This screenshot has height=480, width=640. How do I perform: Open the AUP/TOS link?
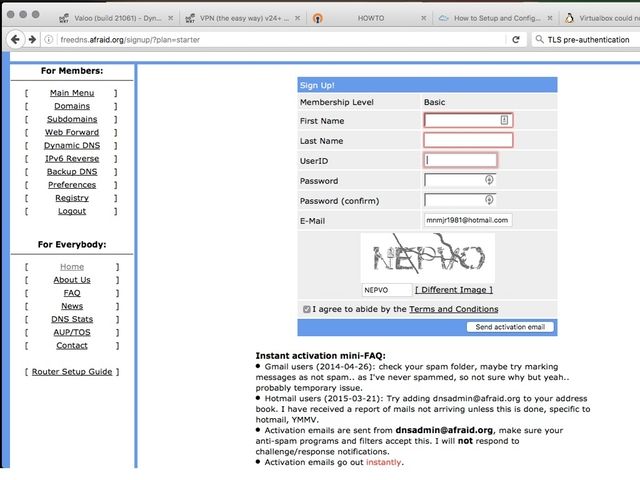[x=72, y=332]
